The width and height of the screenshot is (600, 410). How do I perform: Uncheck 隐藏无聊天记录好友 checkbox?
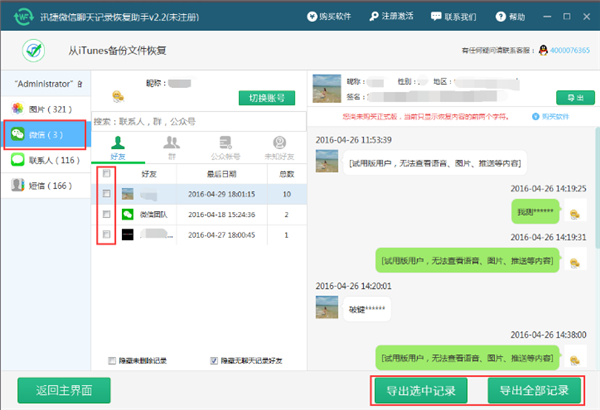[214, 361]
